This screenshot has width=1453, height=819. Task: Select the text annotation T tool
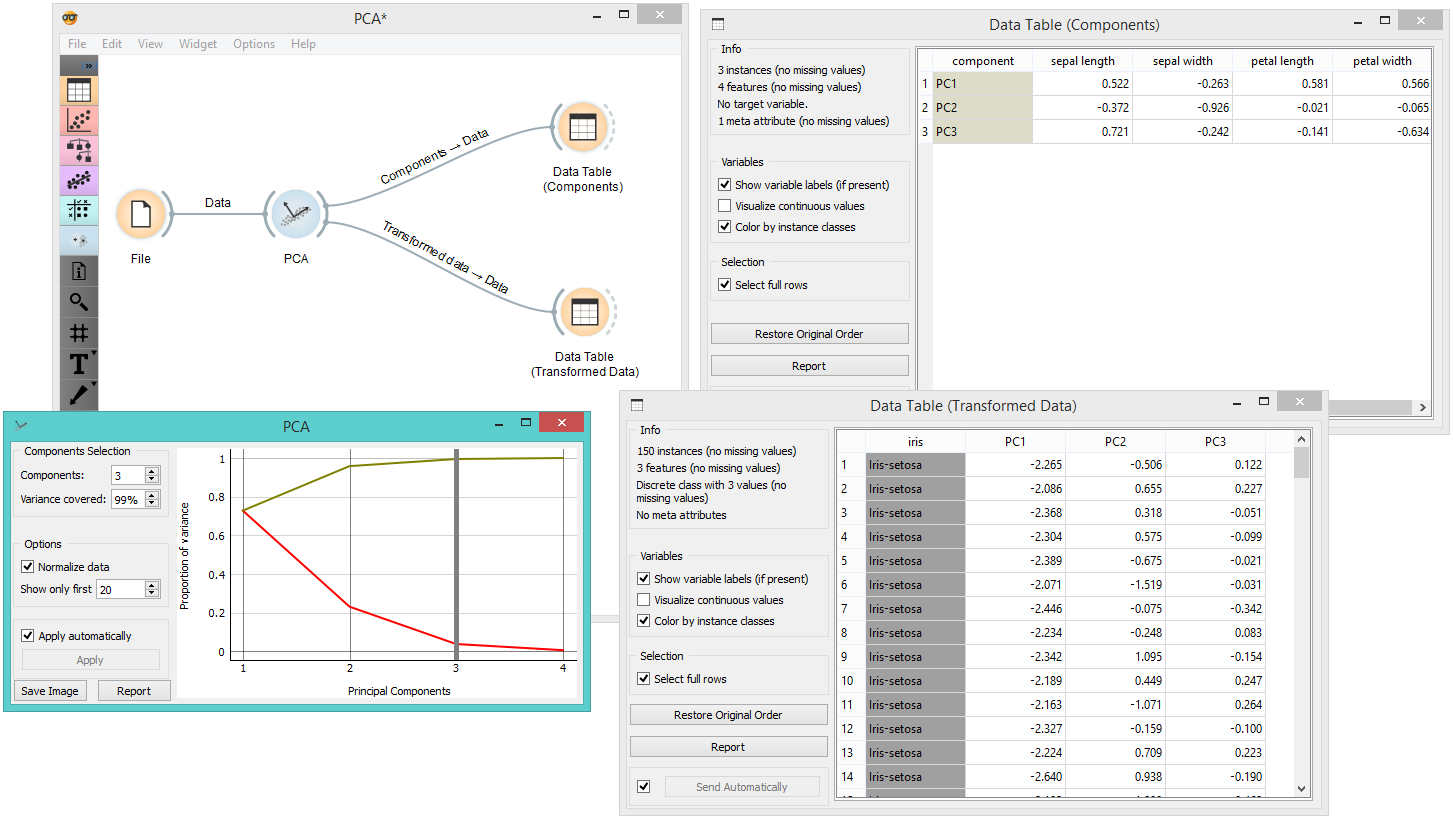coord(79,364)
